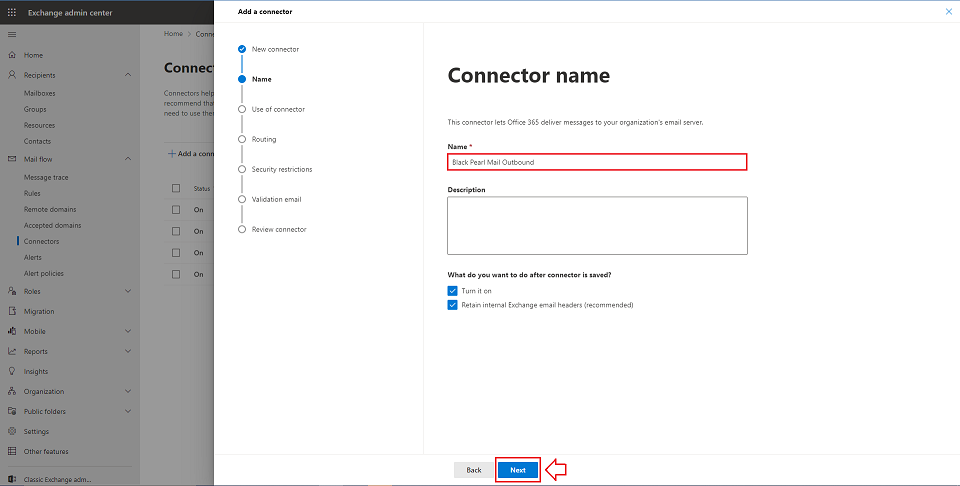The width and height of the screenshot is (960, 486).
Task: Click into the connector Name field
Action: (597, 162)
